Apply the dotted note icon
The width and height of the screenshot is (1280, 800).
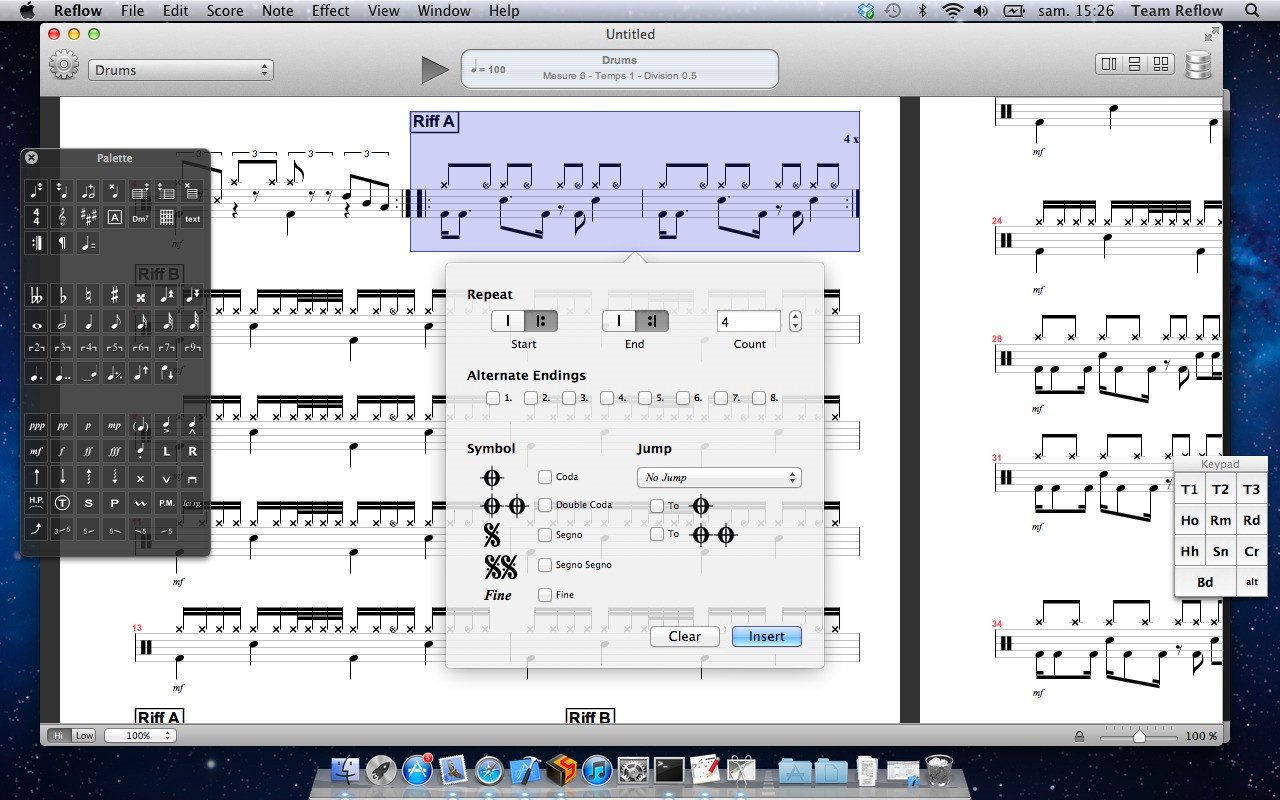tap(37, 373)
